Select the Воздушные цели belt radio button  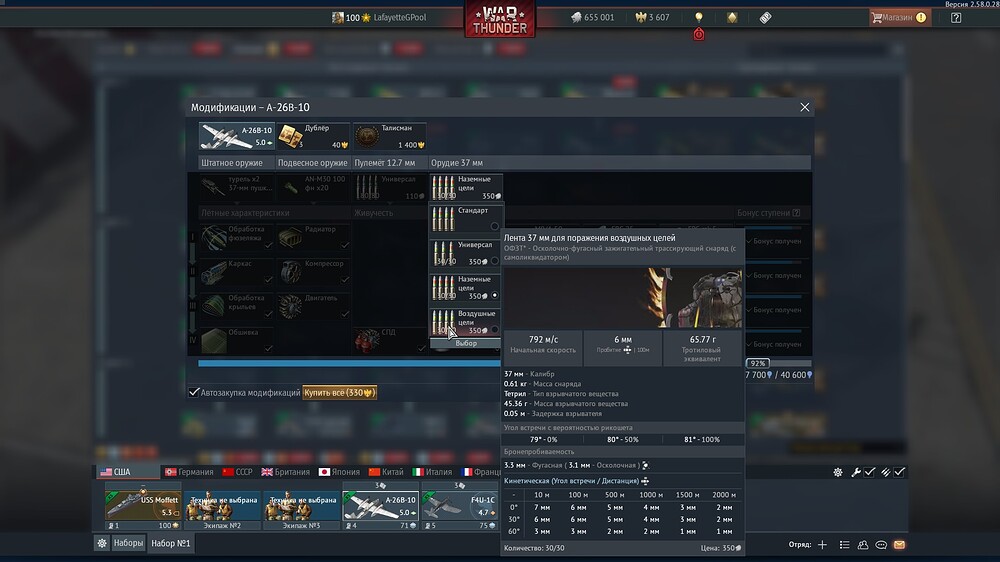(x=494, y=330)
